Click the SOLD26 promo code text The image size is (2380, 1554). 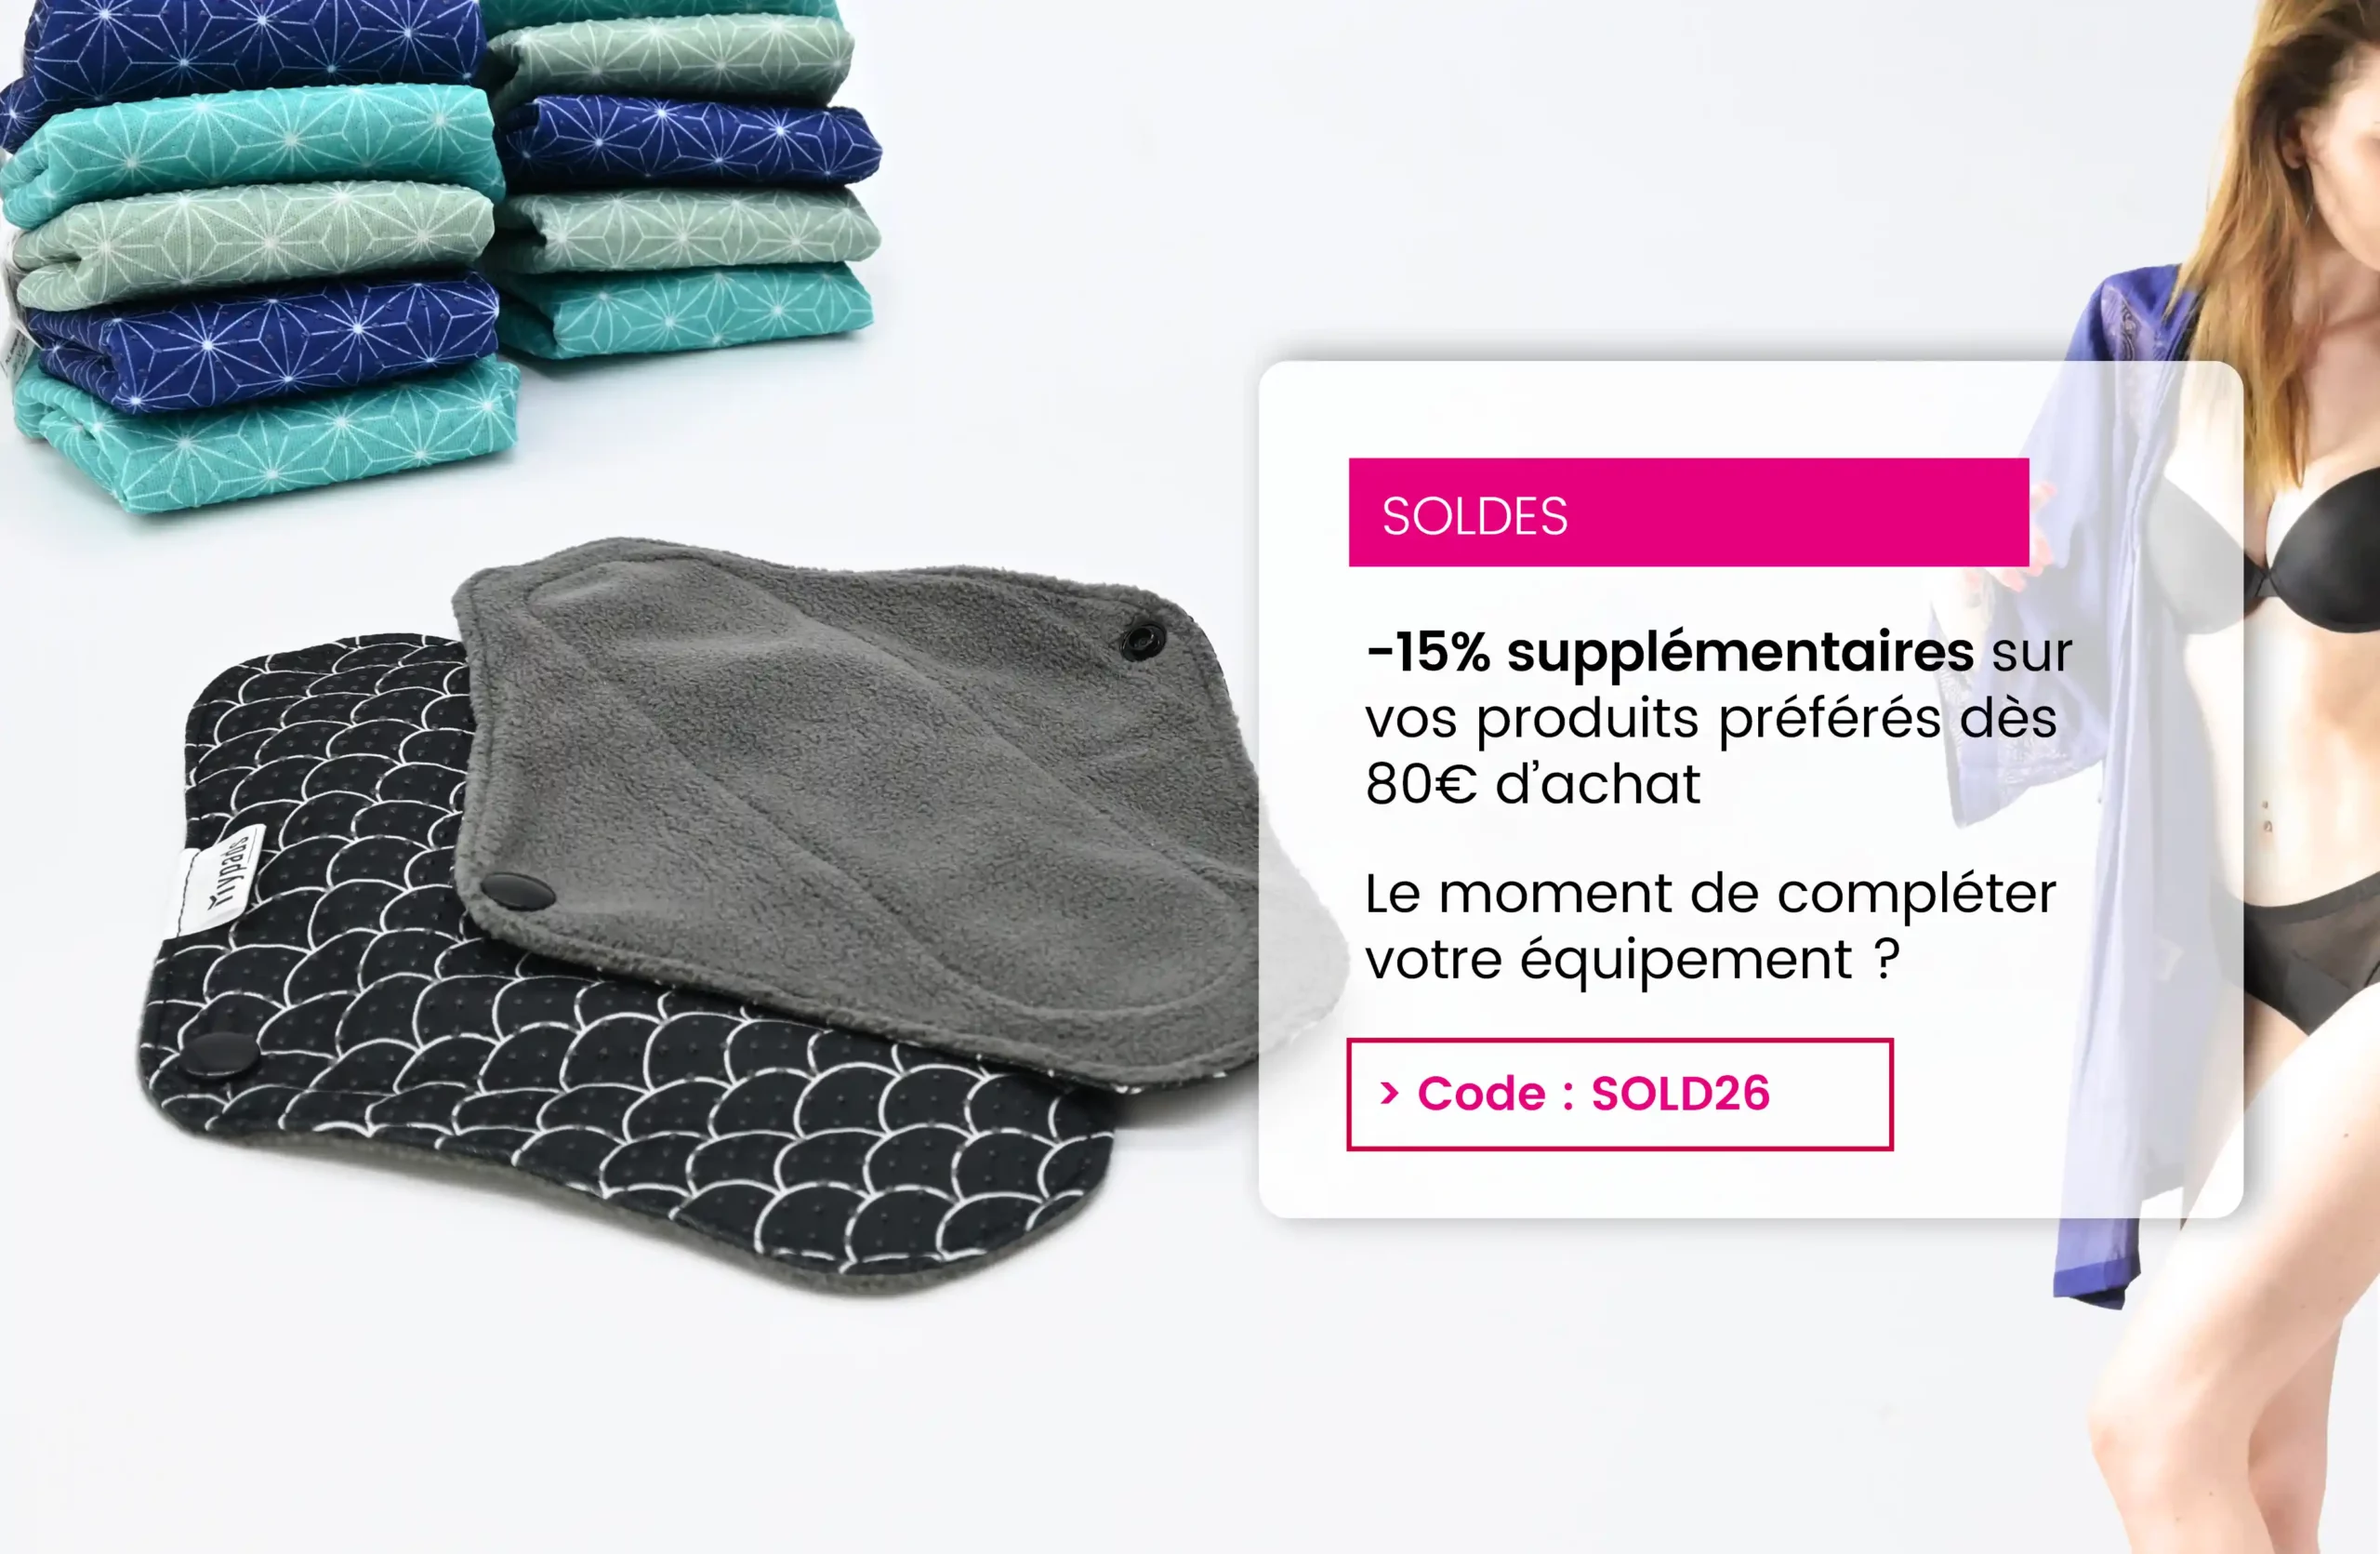(1680, 1094)
